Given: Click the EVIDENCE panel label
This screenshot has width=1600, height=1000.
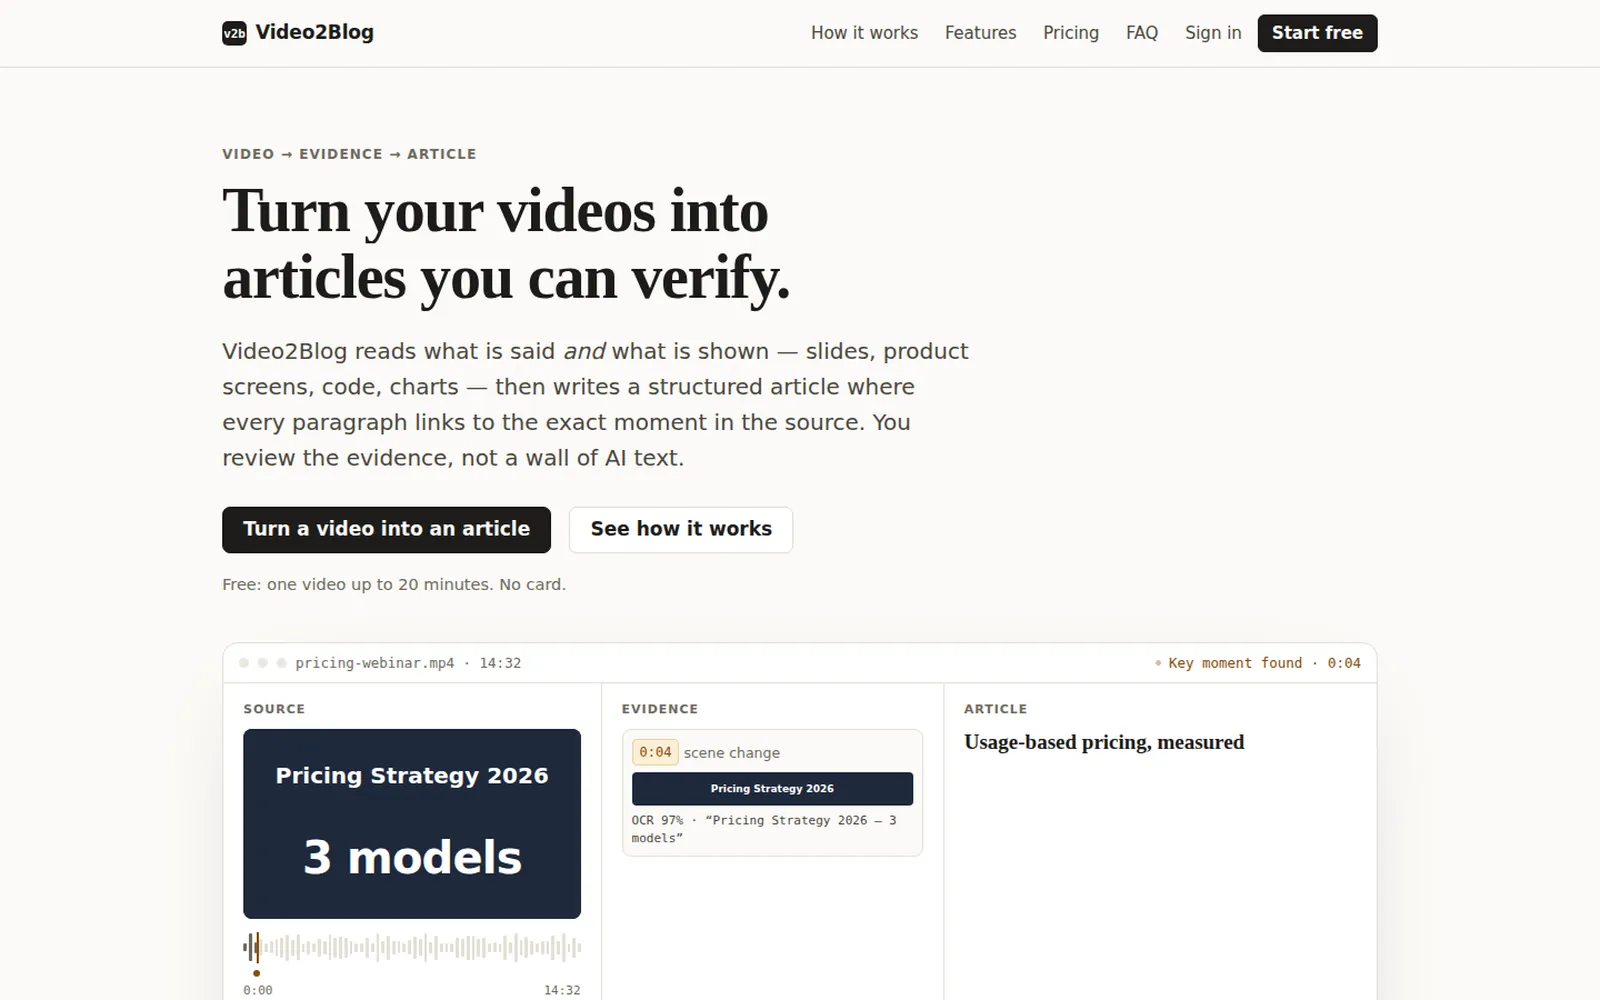Looking at the screenshot, I should click(660, 709).
